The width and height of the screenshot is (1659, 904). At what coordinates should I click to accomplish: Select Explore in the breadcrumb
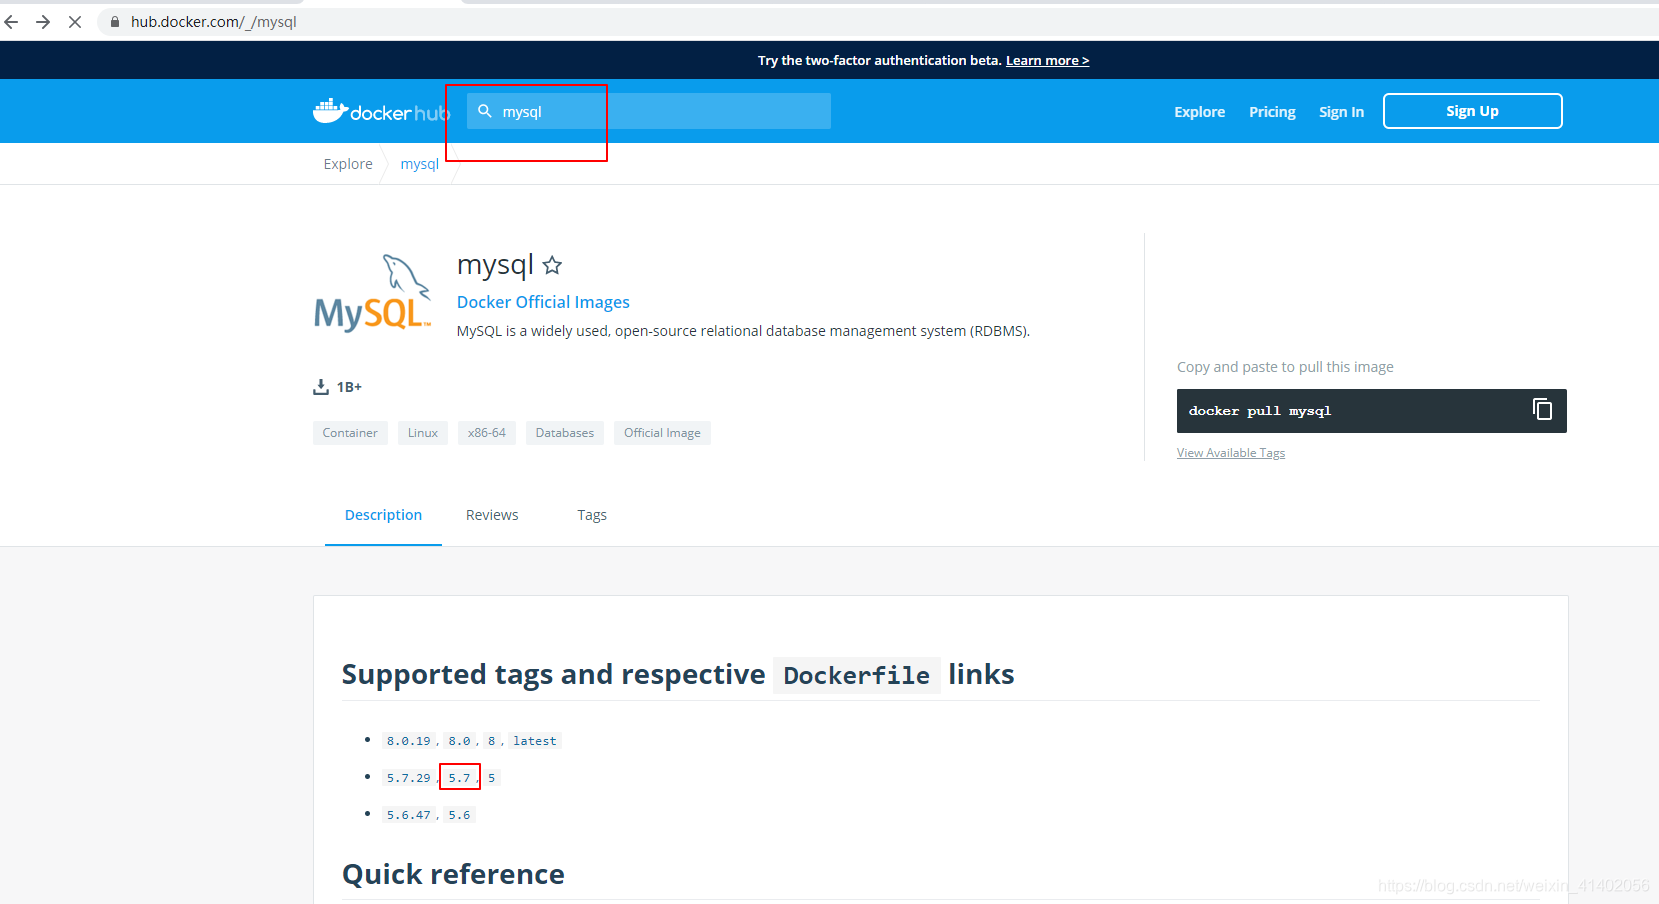tap(348, 164)
